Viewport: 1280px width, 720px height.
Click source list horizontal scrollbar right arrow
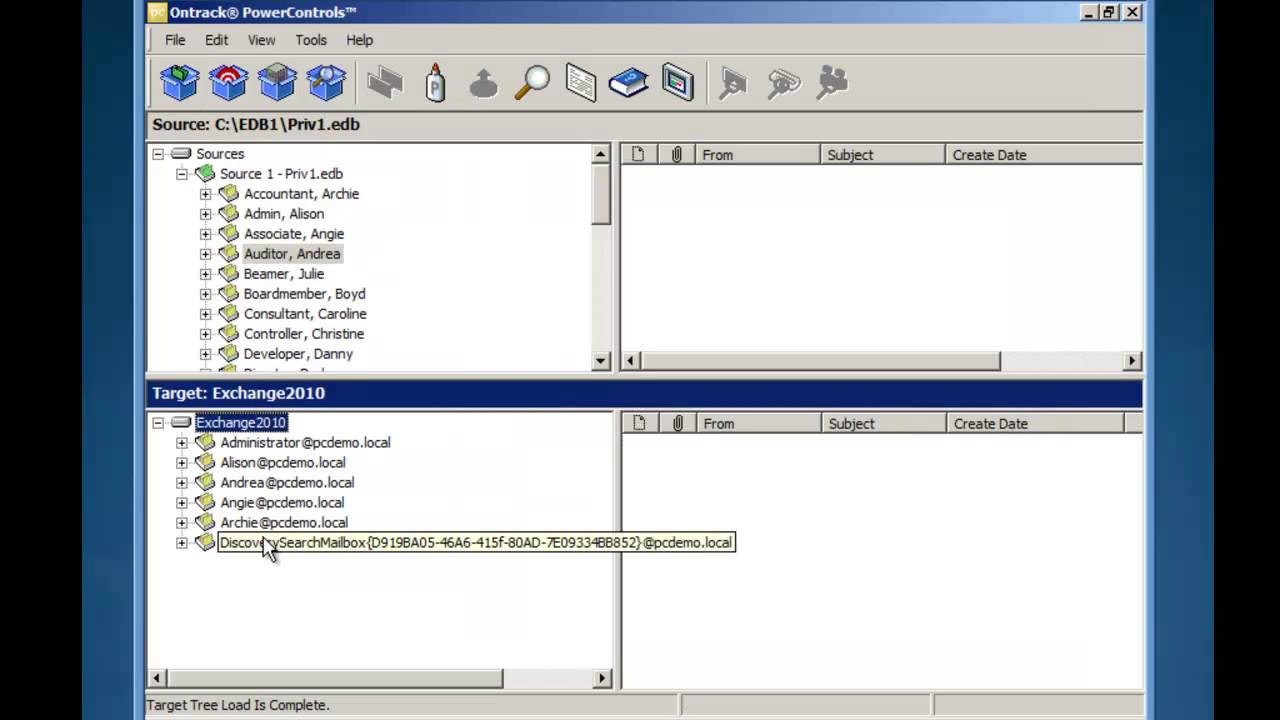pos(1132,361)
